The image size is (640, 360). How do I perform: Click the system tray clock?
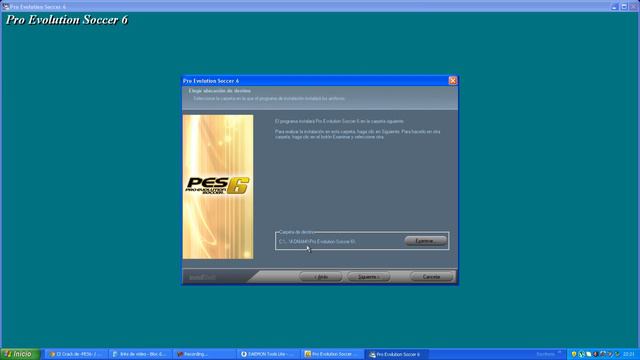(x=629, y=354)
